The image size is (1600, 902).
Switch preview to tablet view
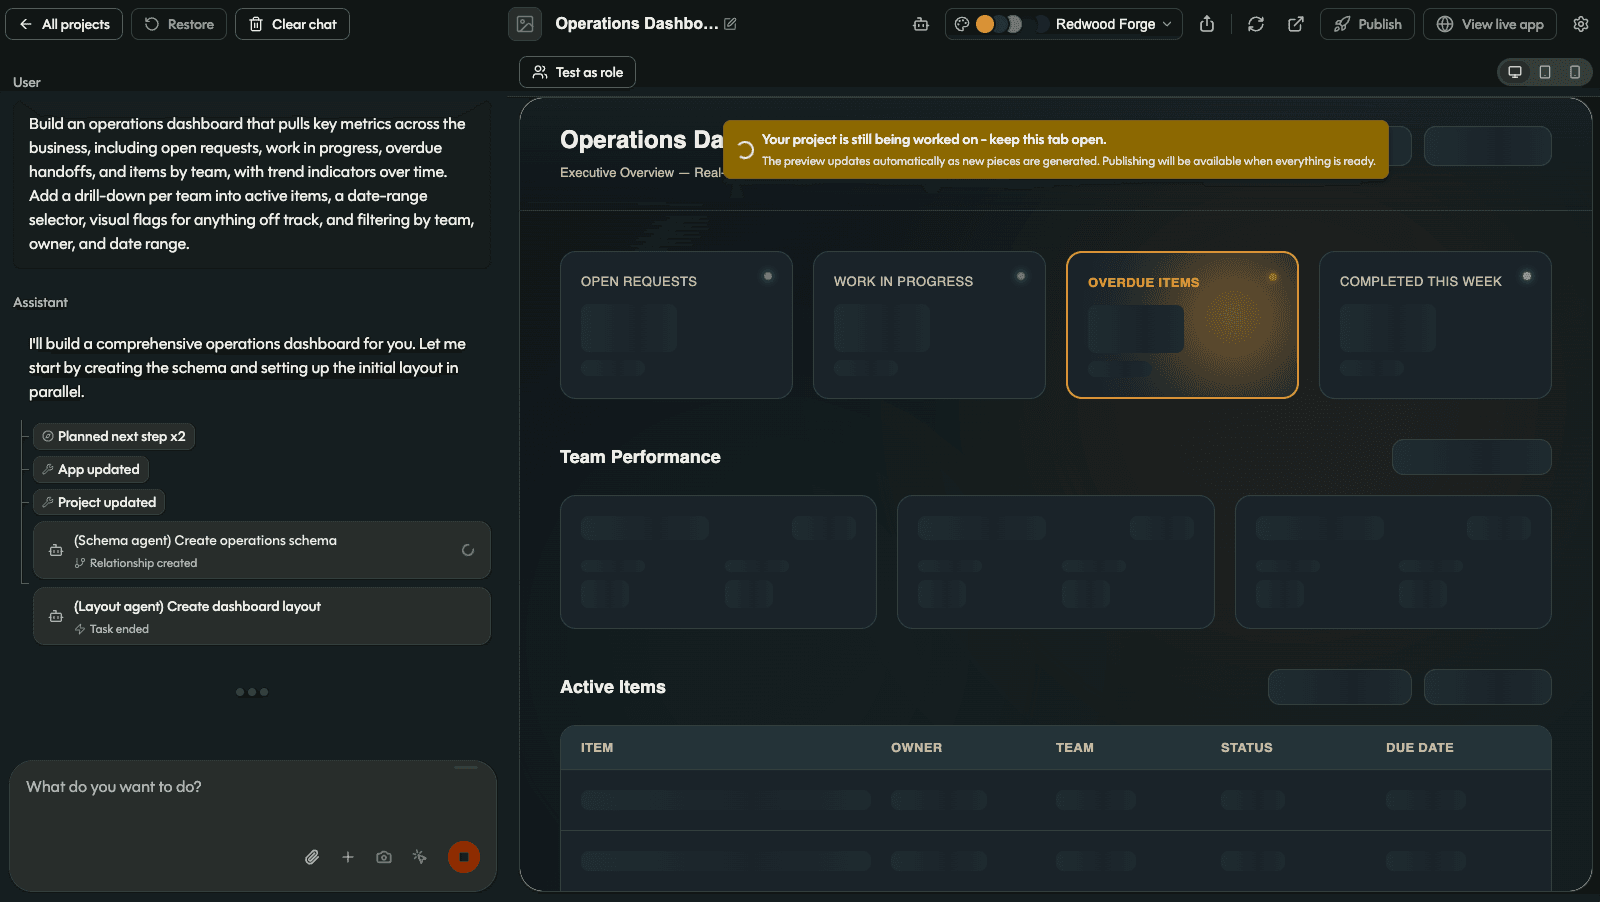click(1545, 72)
